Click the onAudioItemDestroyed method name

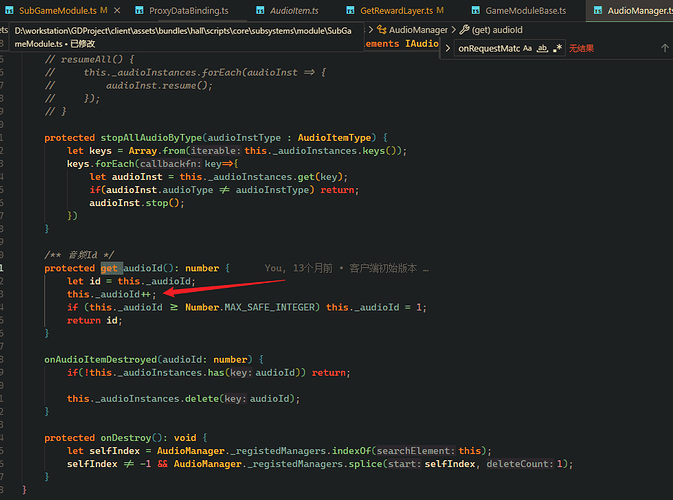click(100, 360)
